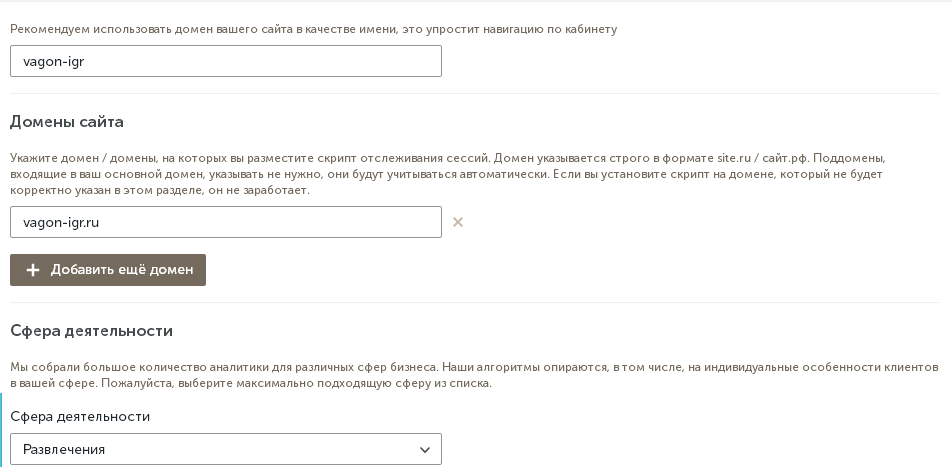This screenshot has height=467, width=952.
Task: Click the plus icon on add-domain button
Action: 33,270
